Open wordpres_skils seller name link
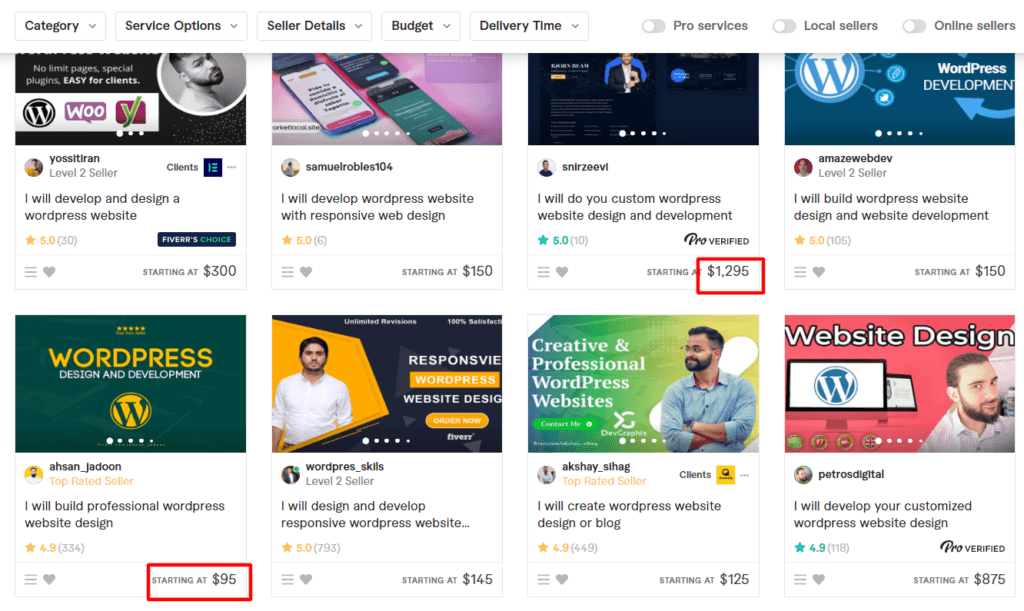The height and width of the screenshot is (611, 1024). pos(345,467)
